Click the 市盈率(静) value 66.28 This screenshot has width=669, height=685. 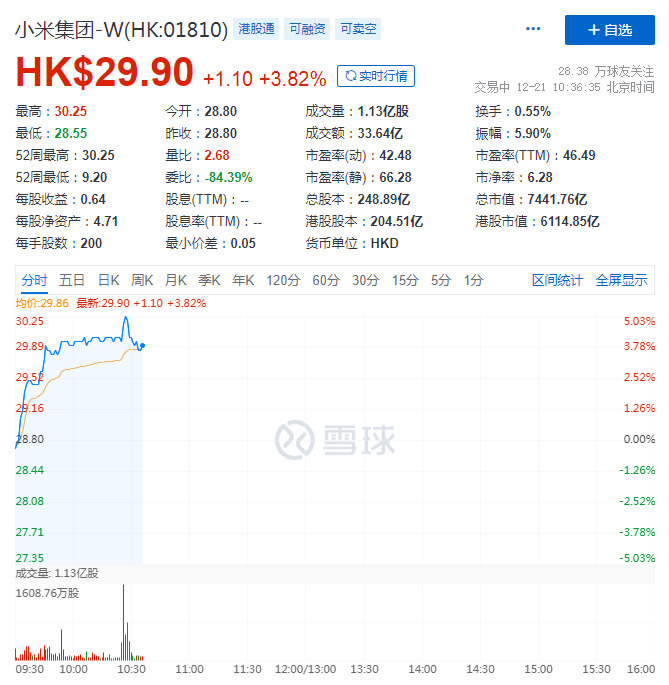click(395, 177)
